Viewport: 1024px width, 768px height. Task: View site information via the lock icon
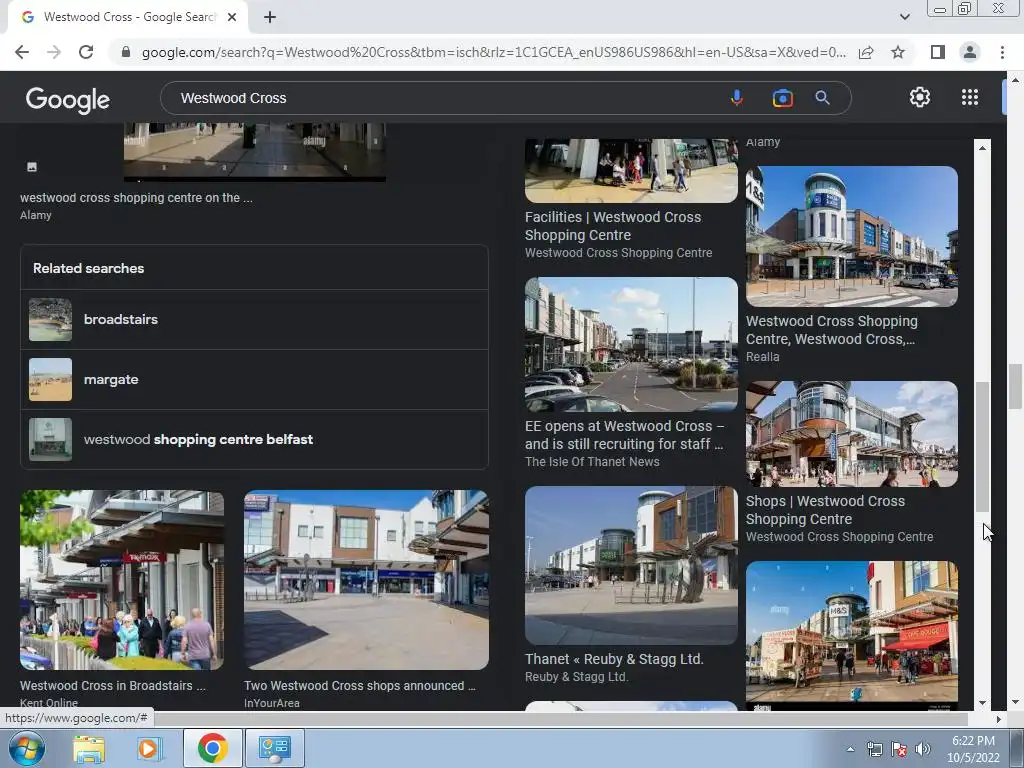point(126,52)
